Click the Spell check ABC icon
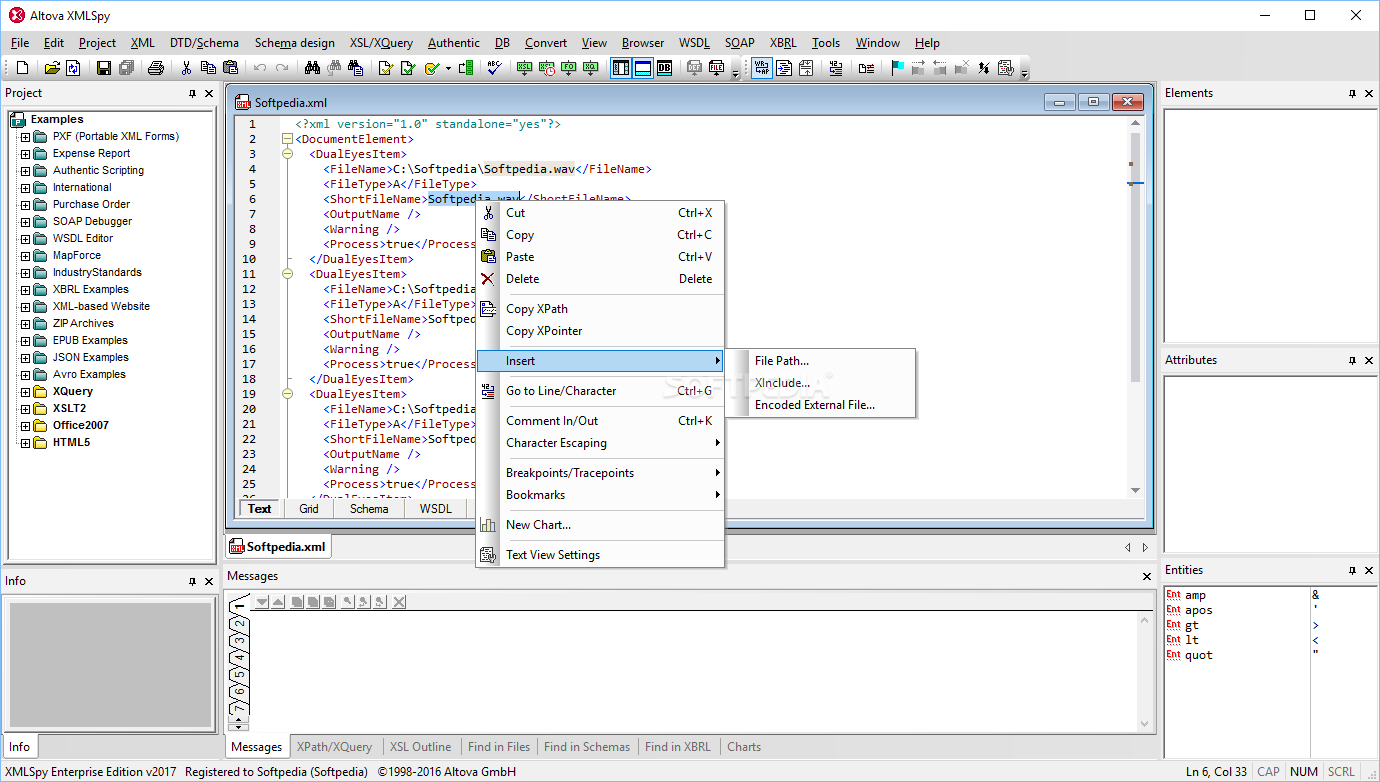 [x=493, y=68]
